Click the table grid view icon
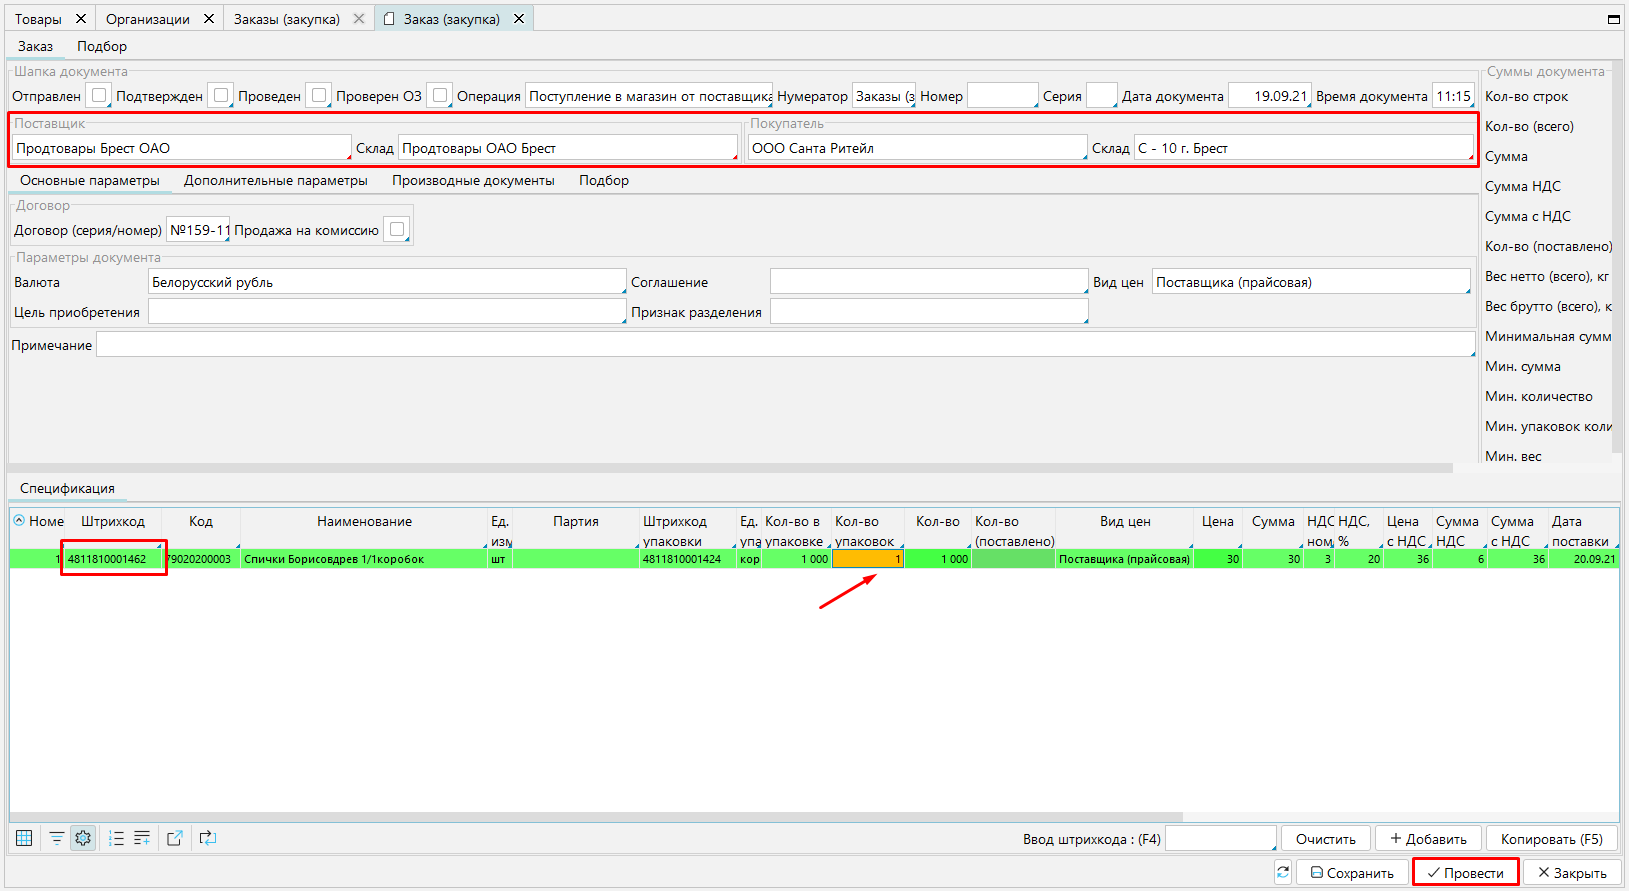The width and height of the screenshot is (1629, 891). pyautogui.click(x=24, y=838)
